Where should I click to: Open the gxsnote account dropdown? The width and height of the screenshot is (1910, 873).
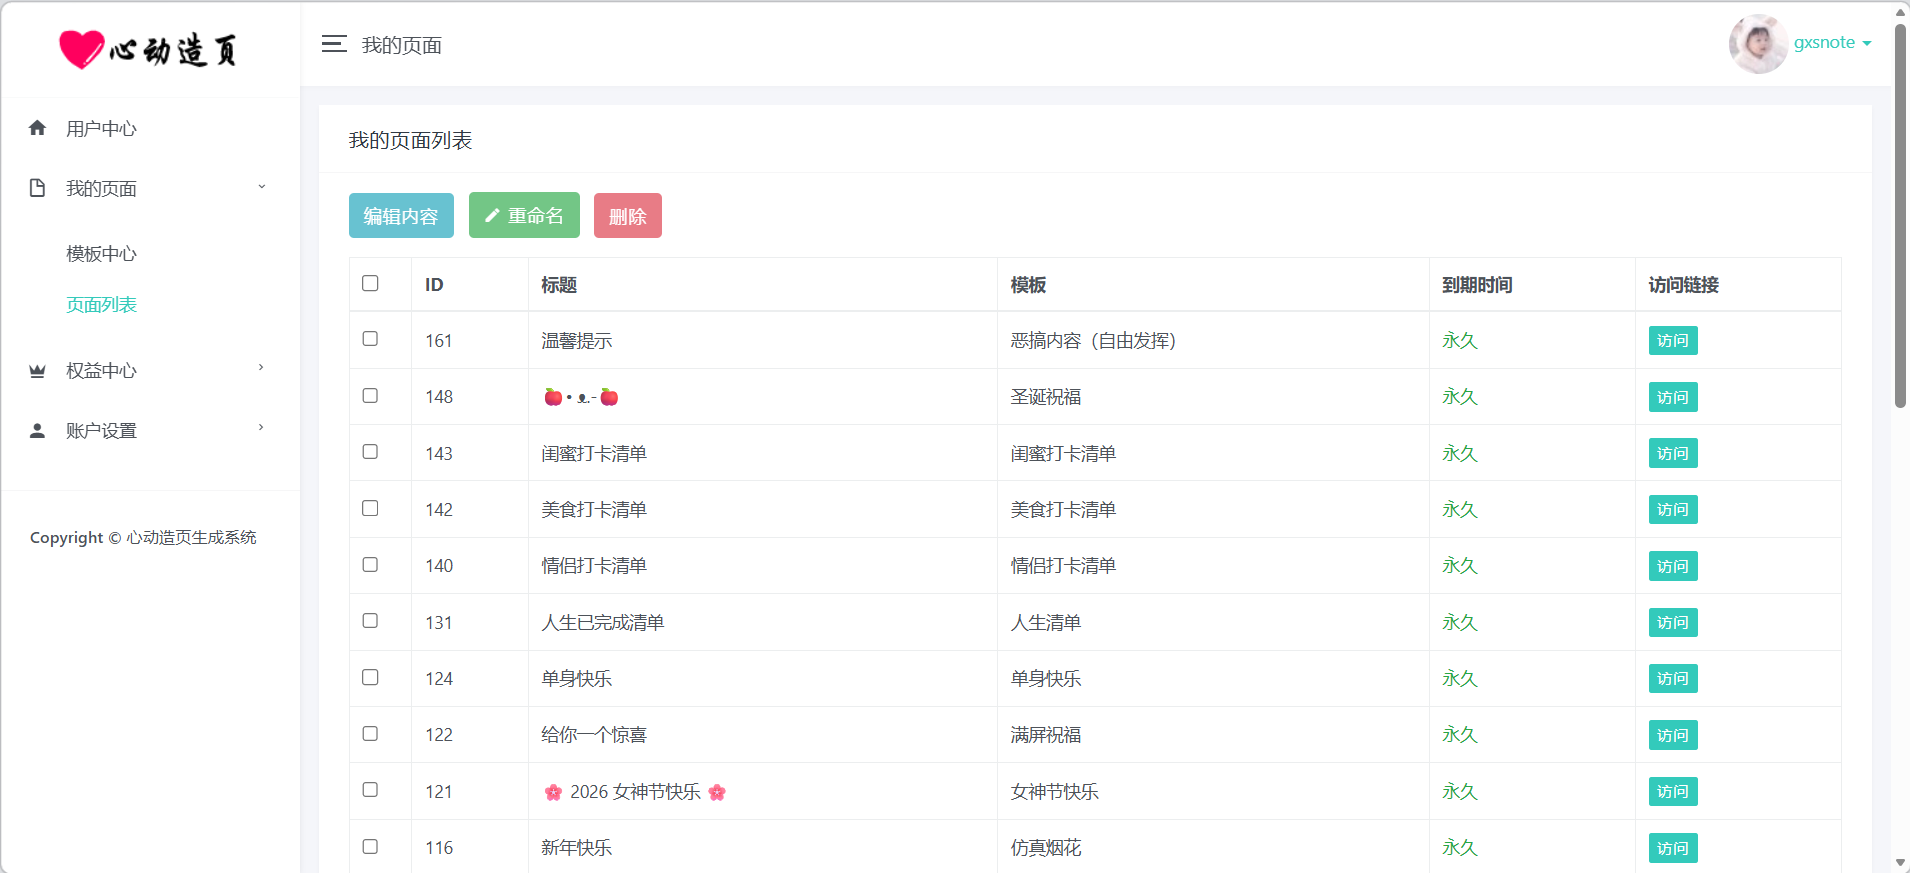(x=1832, y=43)
